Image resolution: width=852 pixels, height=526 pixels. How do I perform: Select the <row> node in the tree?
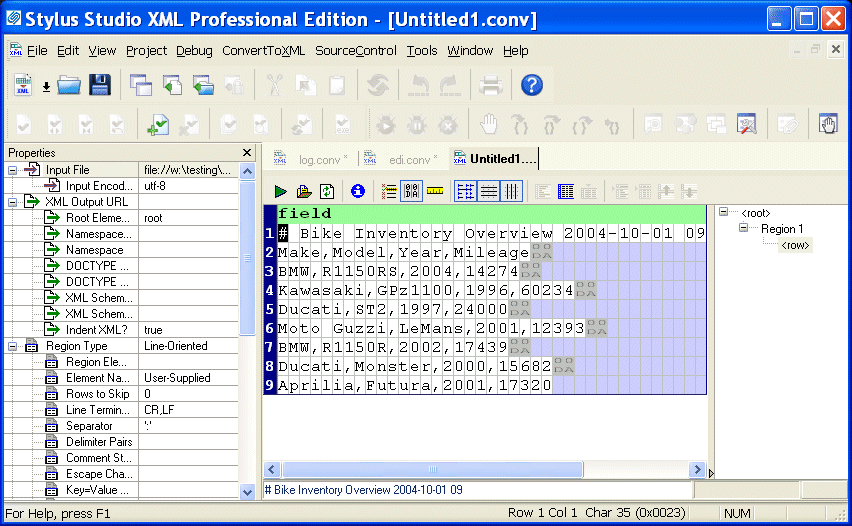coord(796,245)
